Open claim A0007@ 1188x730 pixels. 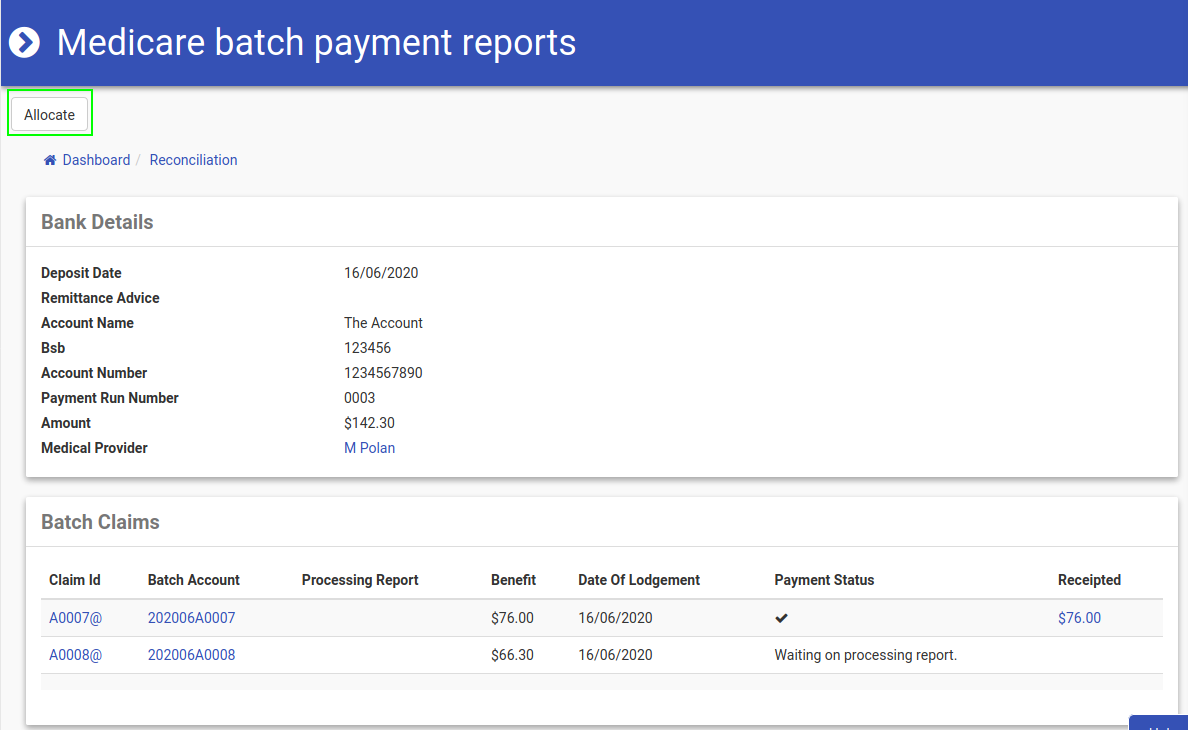coord(75,618)
